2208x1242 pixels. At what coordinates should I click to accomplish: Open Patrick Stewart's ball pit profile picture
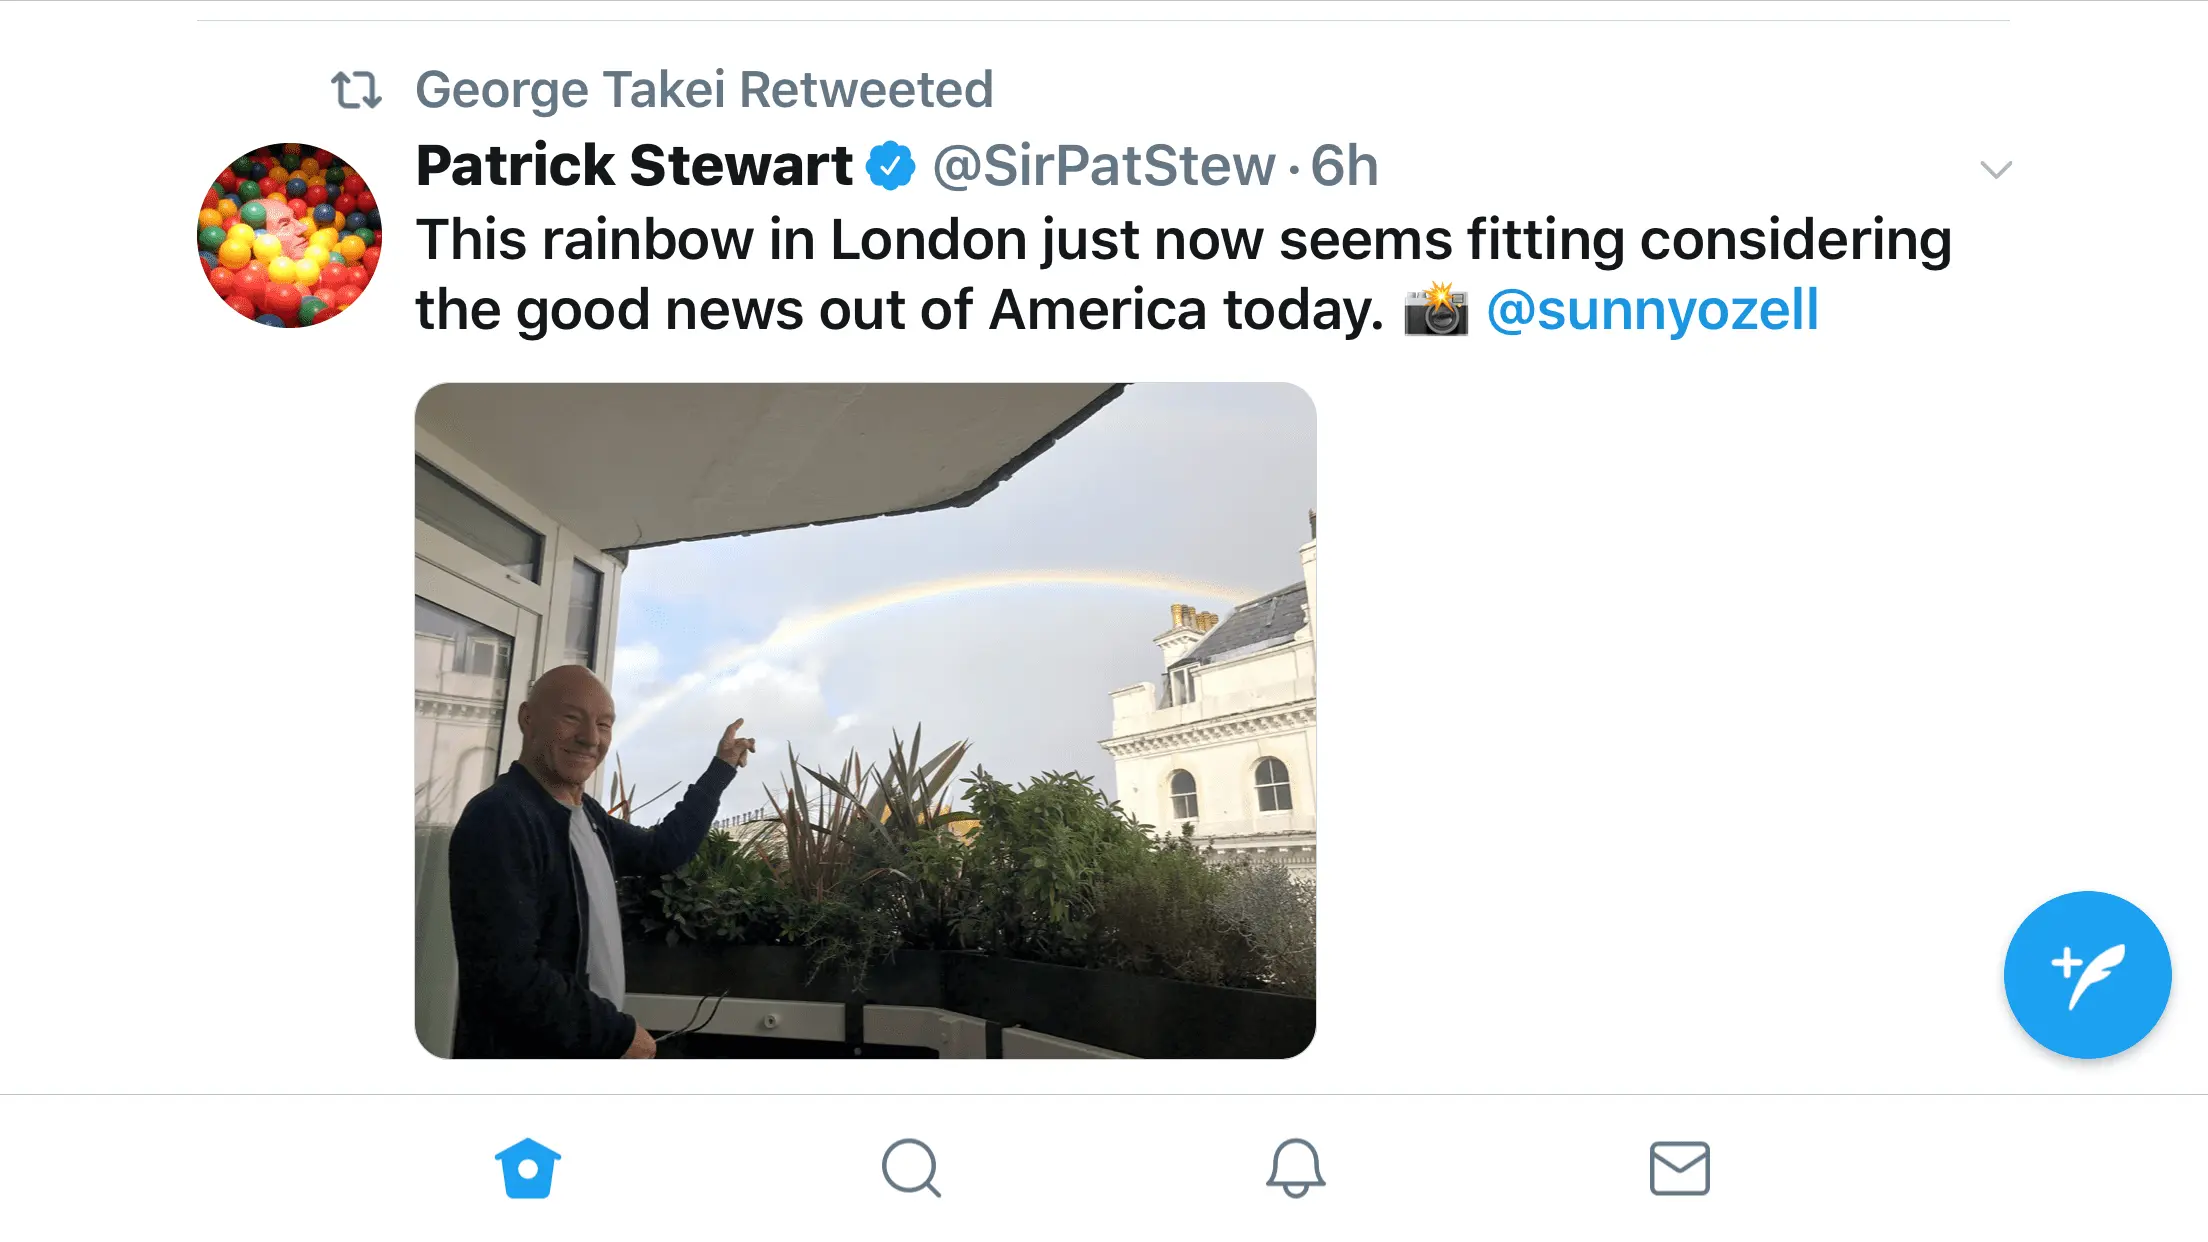tap(289, 235)
